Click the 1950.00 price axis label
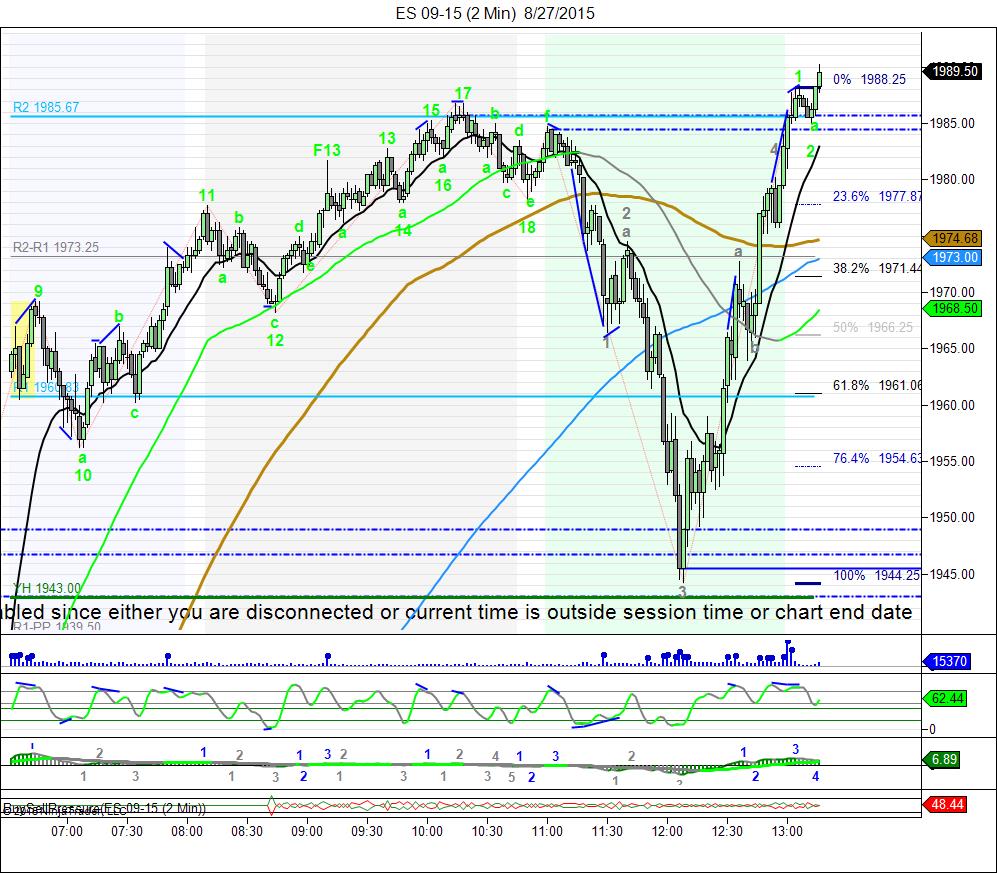The image size is (997, 873). (952, 518)
